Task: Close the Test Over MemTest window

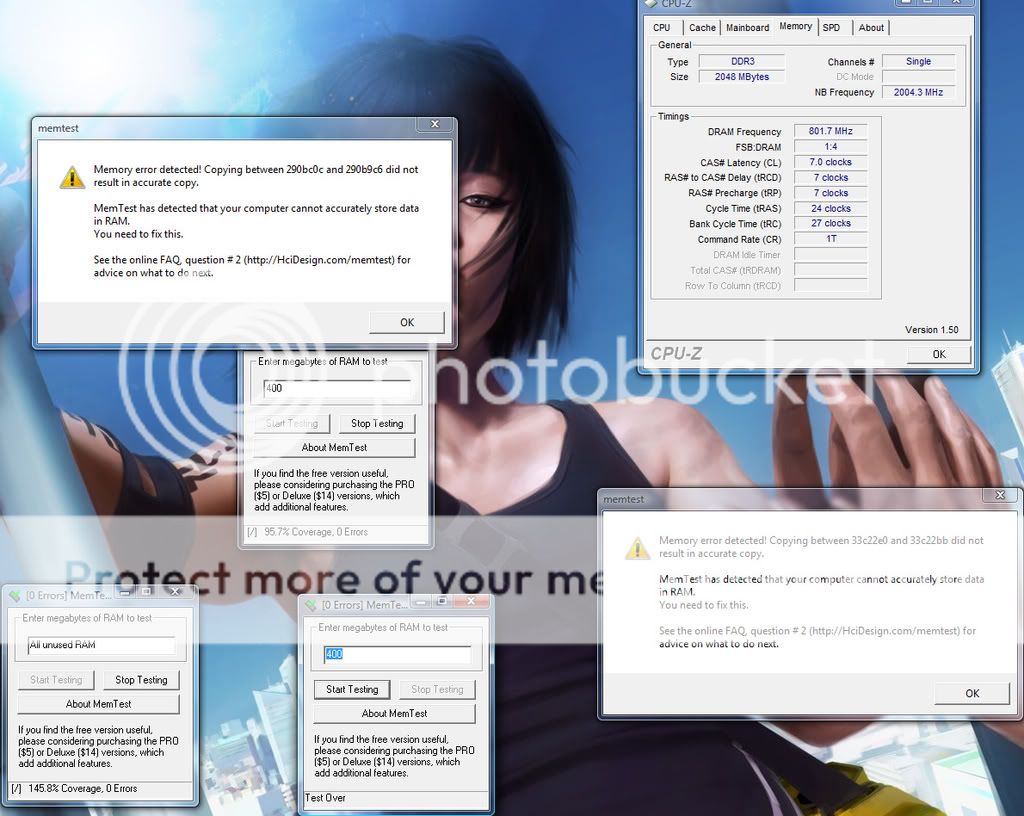Action: pyautogui.click(x=471, y=601)
